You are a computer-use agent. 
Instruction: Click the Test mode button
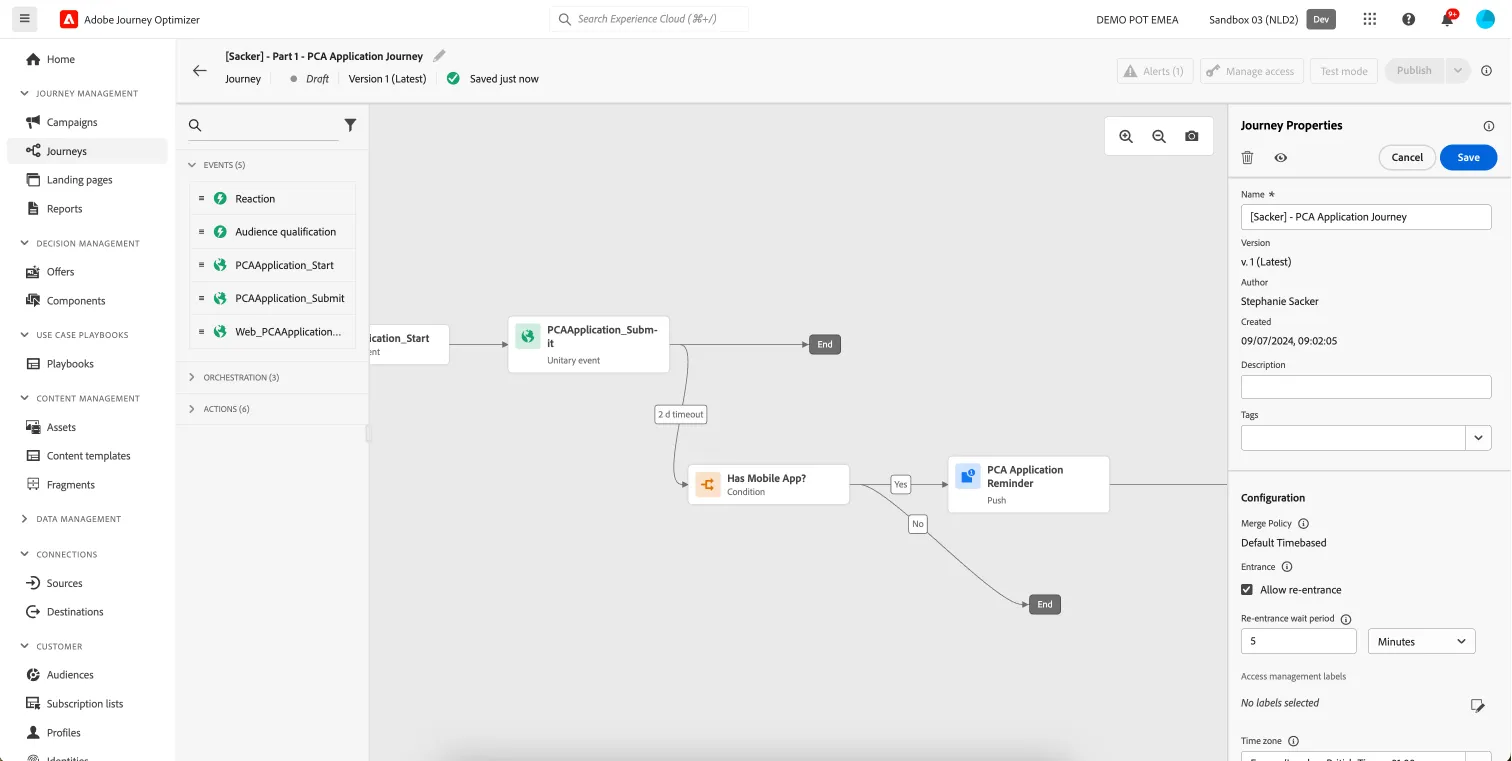(1344, 71)
